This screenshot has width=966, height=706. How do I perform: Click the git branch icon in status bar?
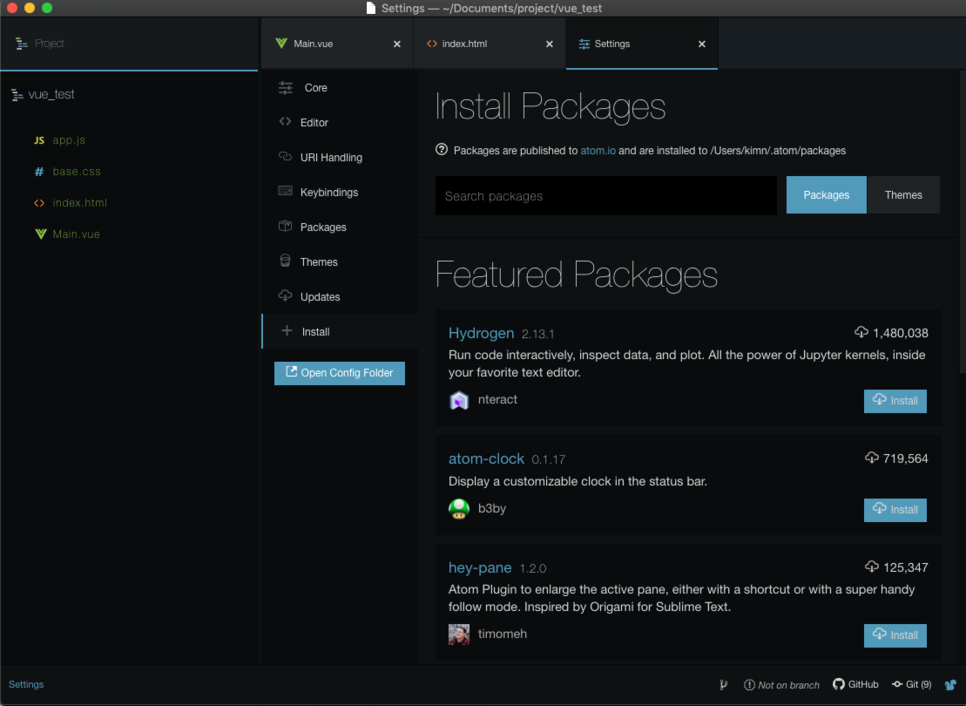pyautogui.click(x=723, y=684)
